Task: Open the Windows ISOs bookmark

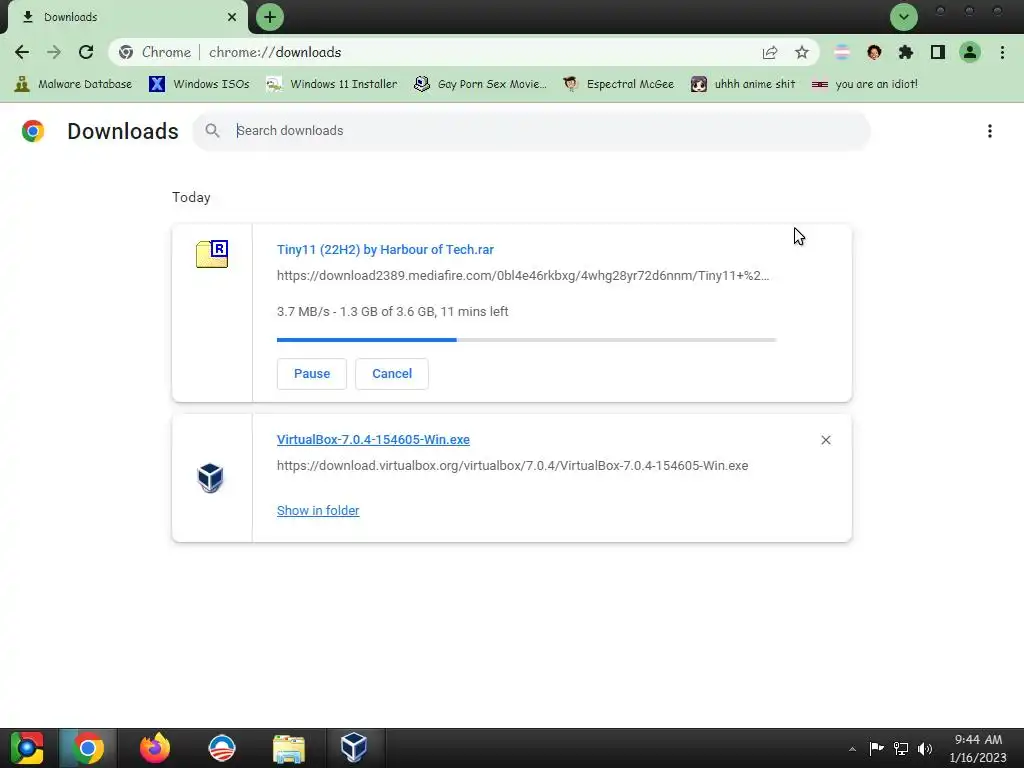Action: tap(200, 84)
